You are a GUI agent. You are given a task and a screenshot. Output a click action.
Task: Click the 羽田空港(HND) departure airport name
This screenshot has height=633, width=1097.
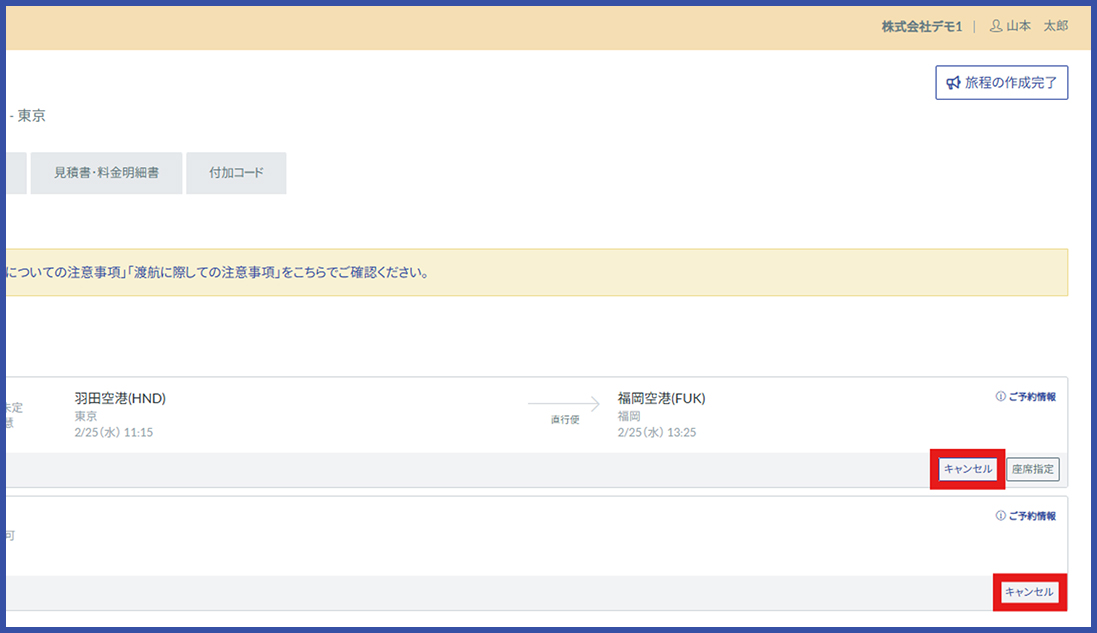(x=120, y=398)
